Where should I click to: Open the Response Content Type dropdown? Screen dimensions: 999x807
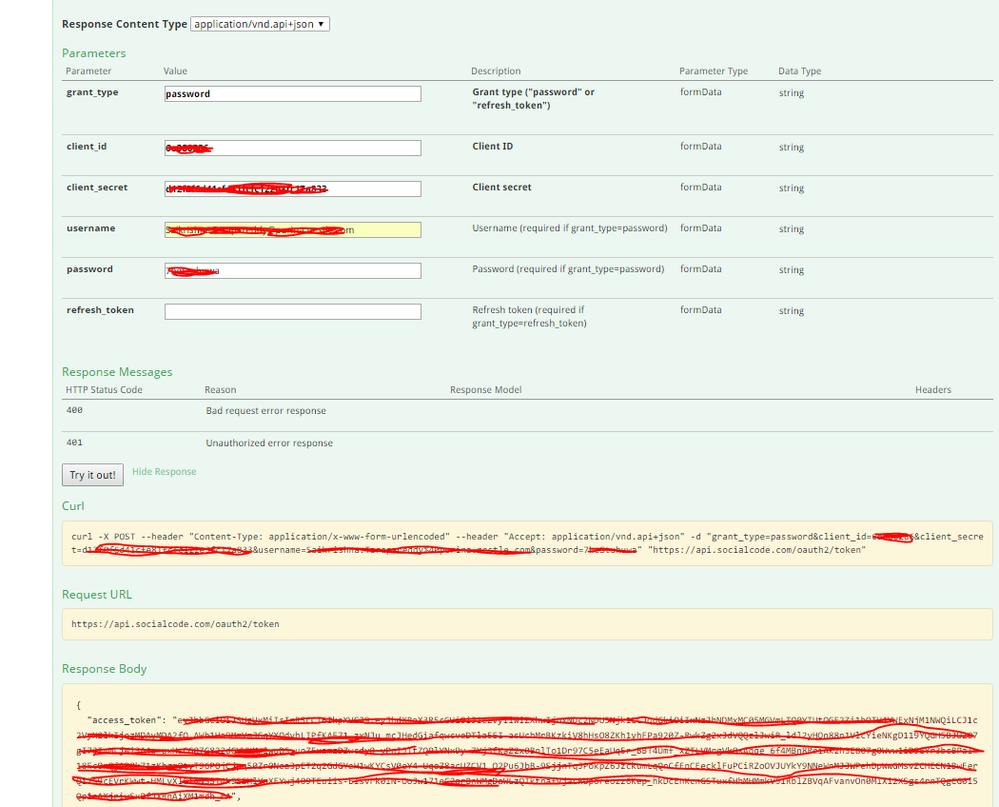tap(260, 23)
